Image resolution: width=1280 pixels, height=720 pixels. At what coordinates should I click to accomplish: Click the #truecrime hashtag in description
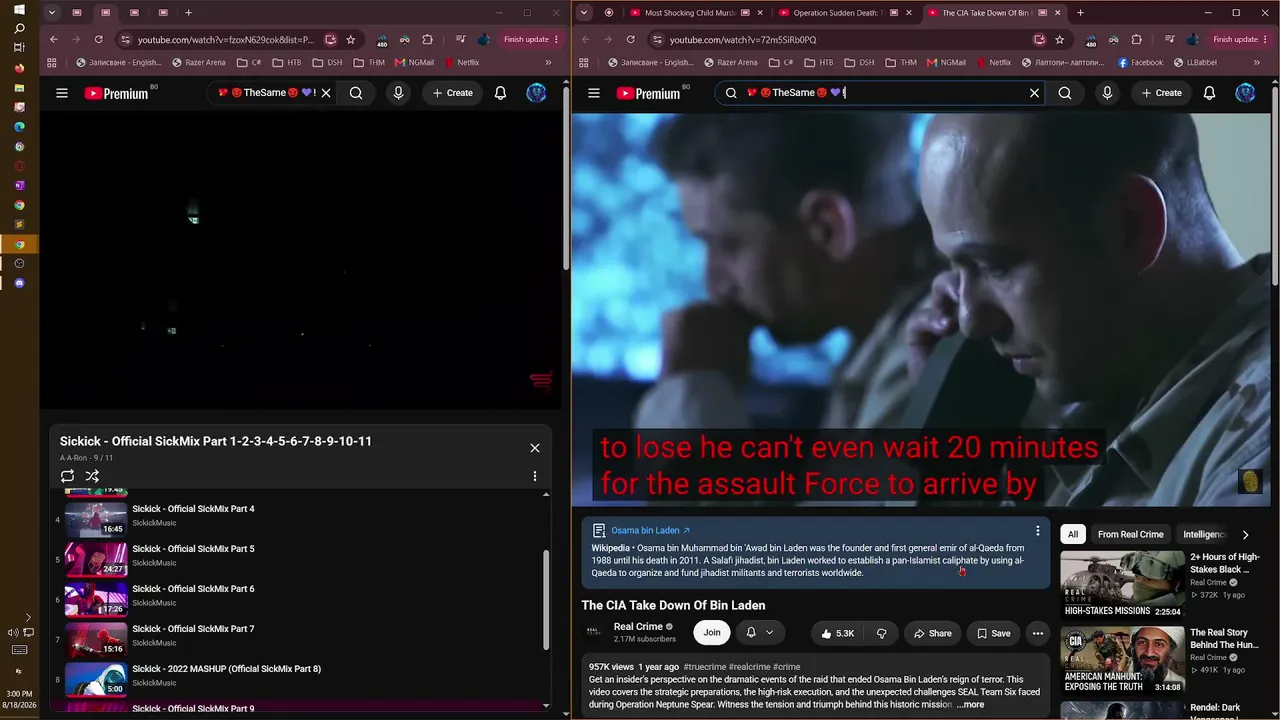click(705, 667)
